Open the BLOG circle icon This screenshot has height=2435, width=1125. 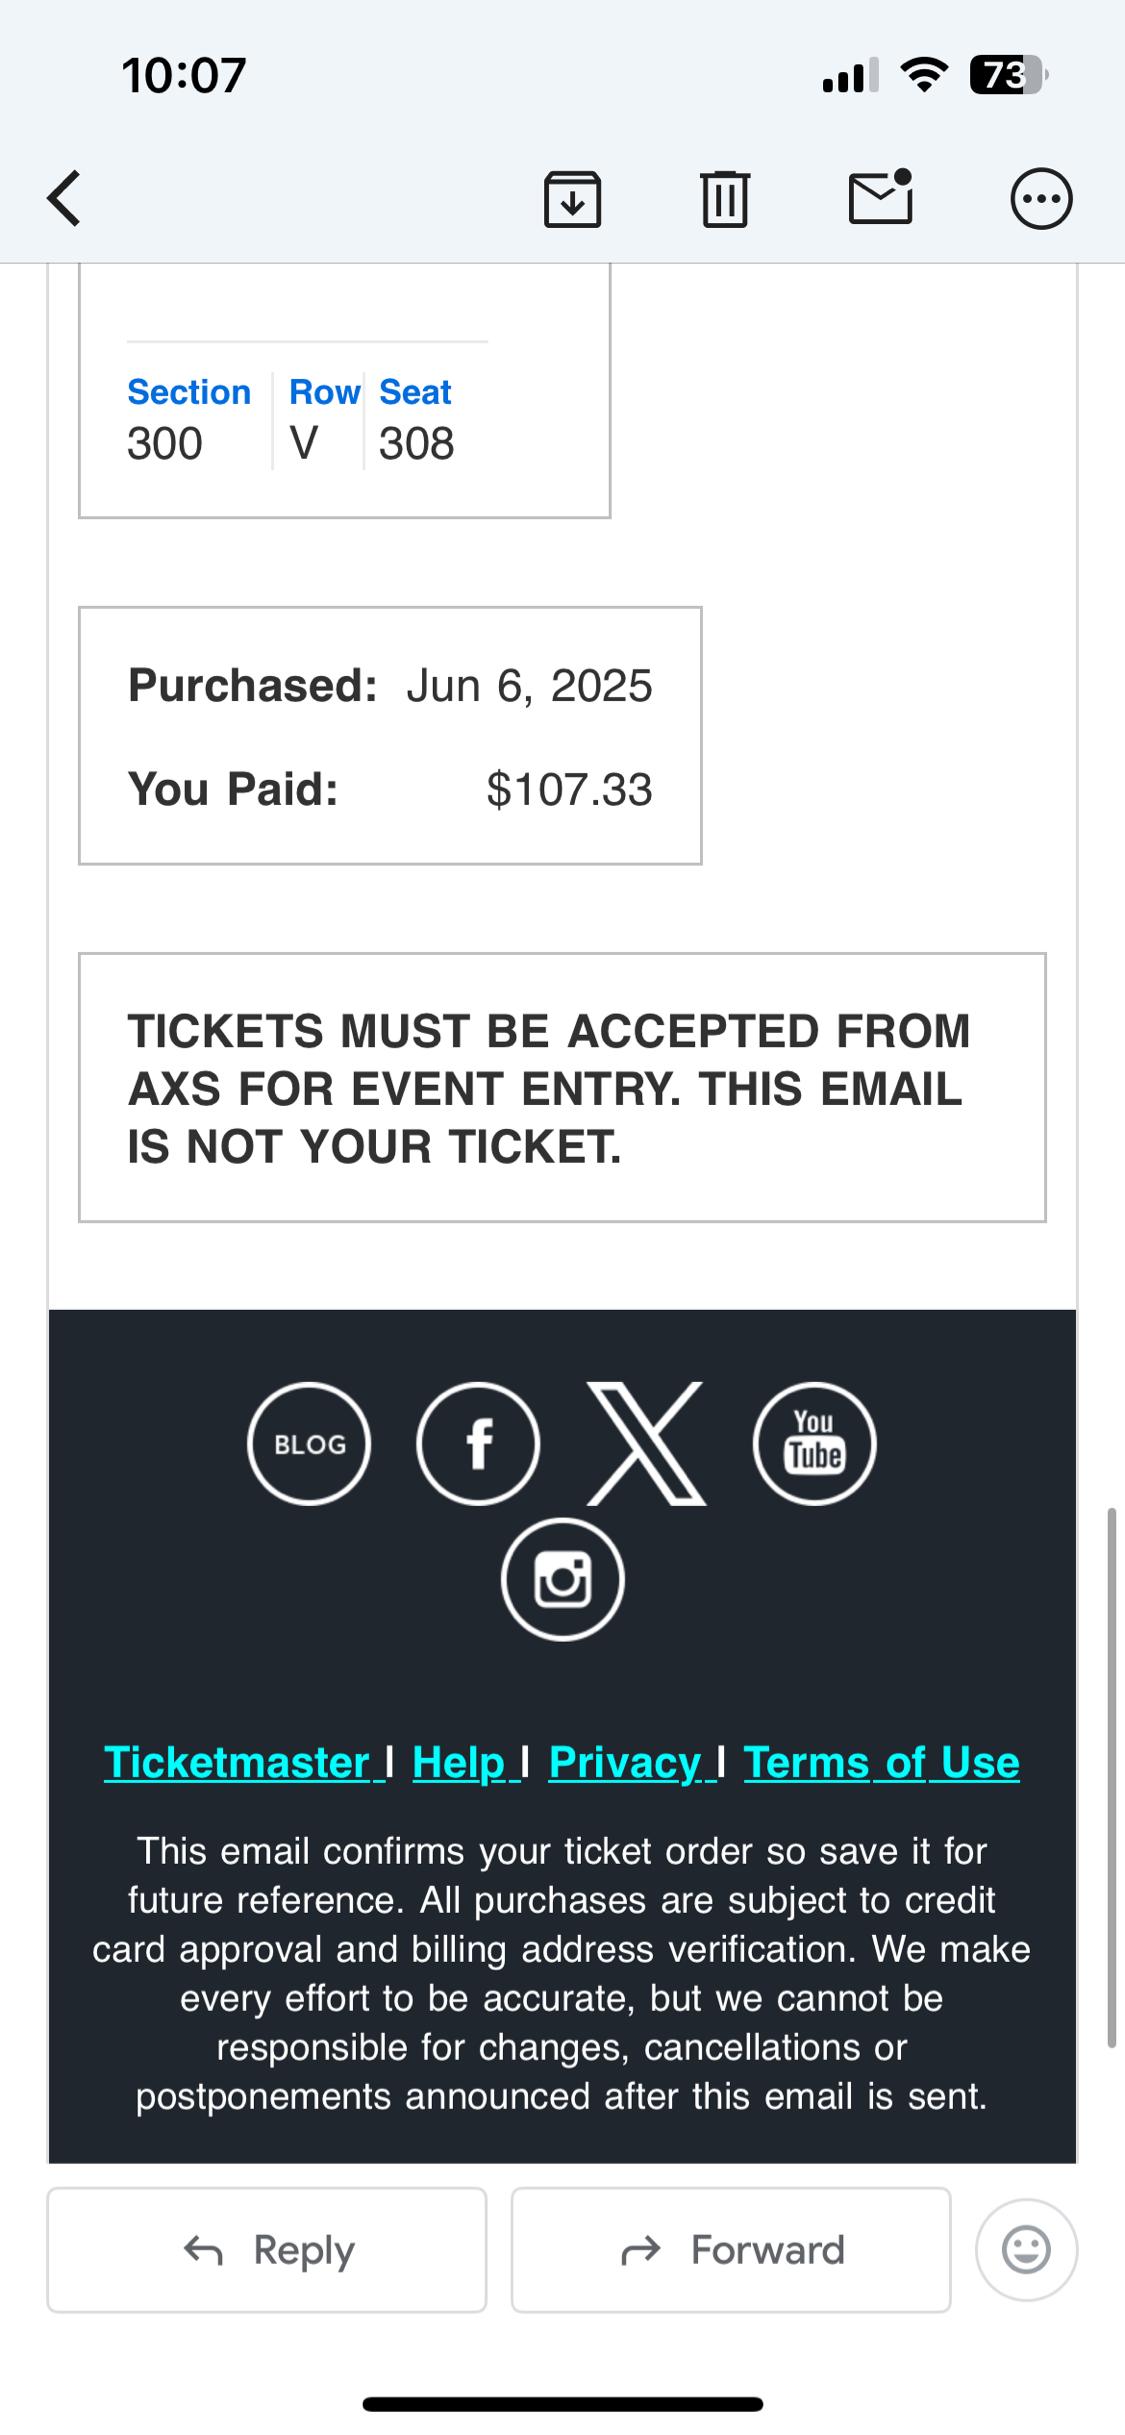[x=309, y=1443]
